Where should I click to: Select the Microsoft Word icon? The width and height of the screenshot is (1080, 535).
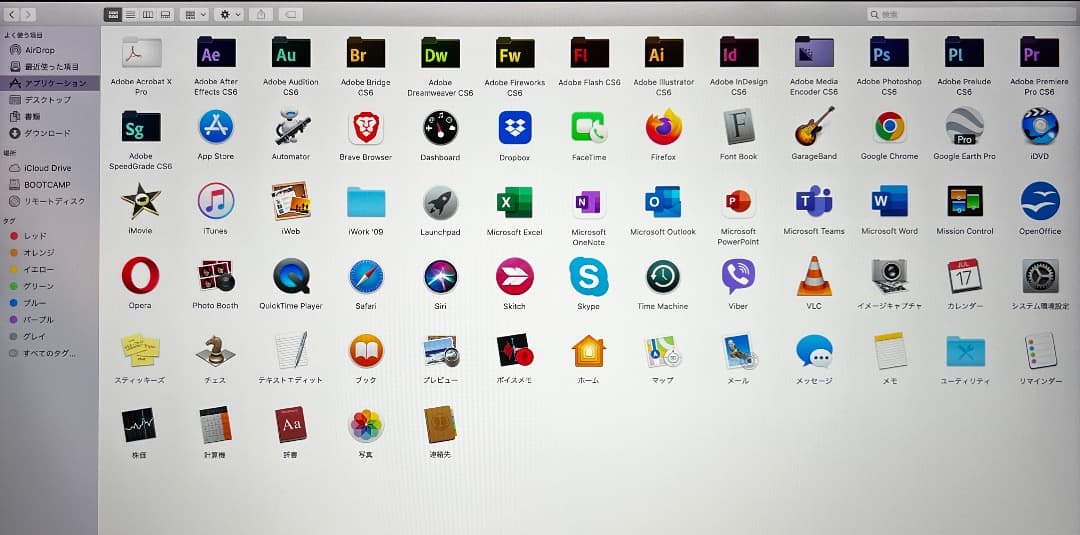click(x=889, y=201)
